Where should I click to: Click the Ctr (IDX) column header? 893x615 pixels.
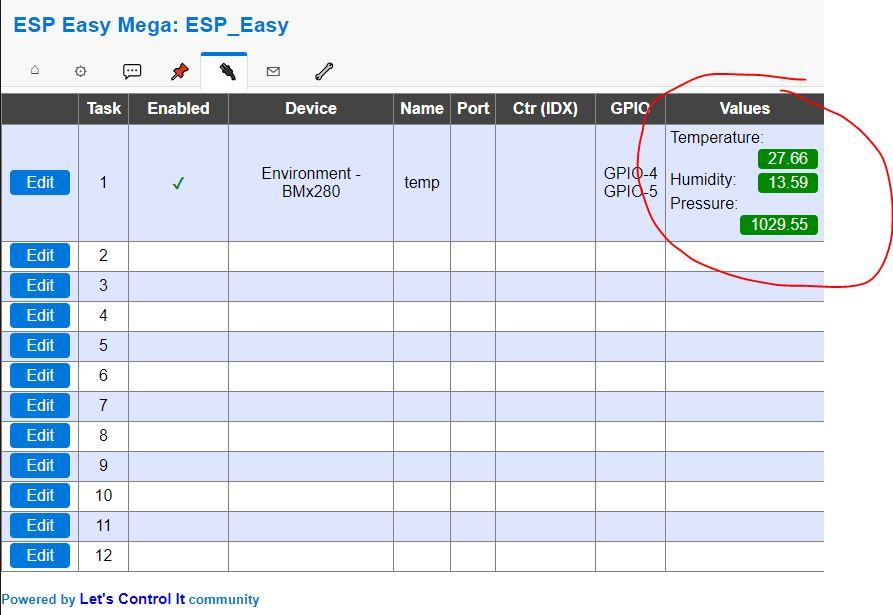pyautogui.click(x=545, y=108)
